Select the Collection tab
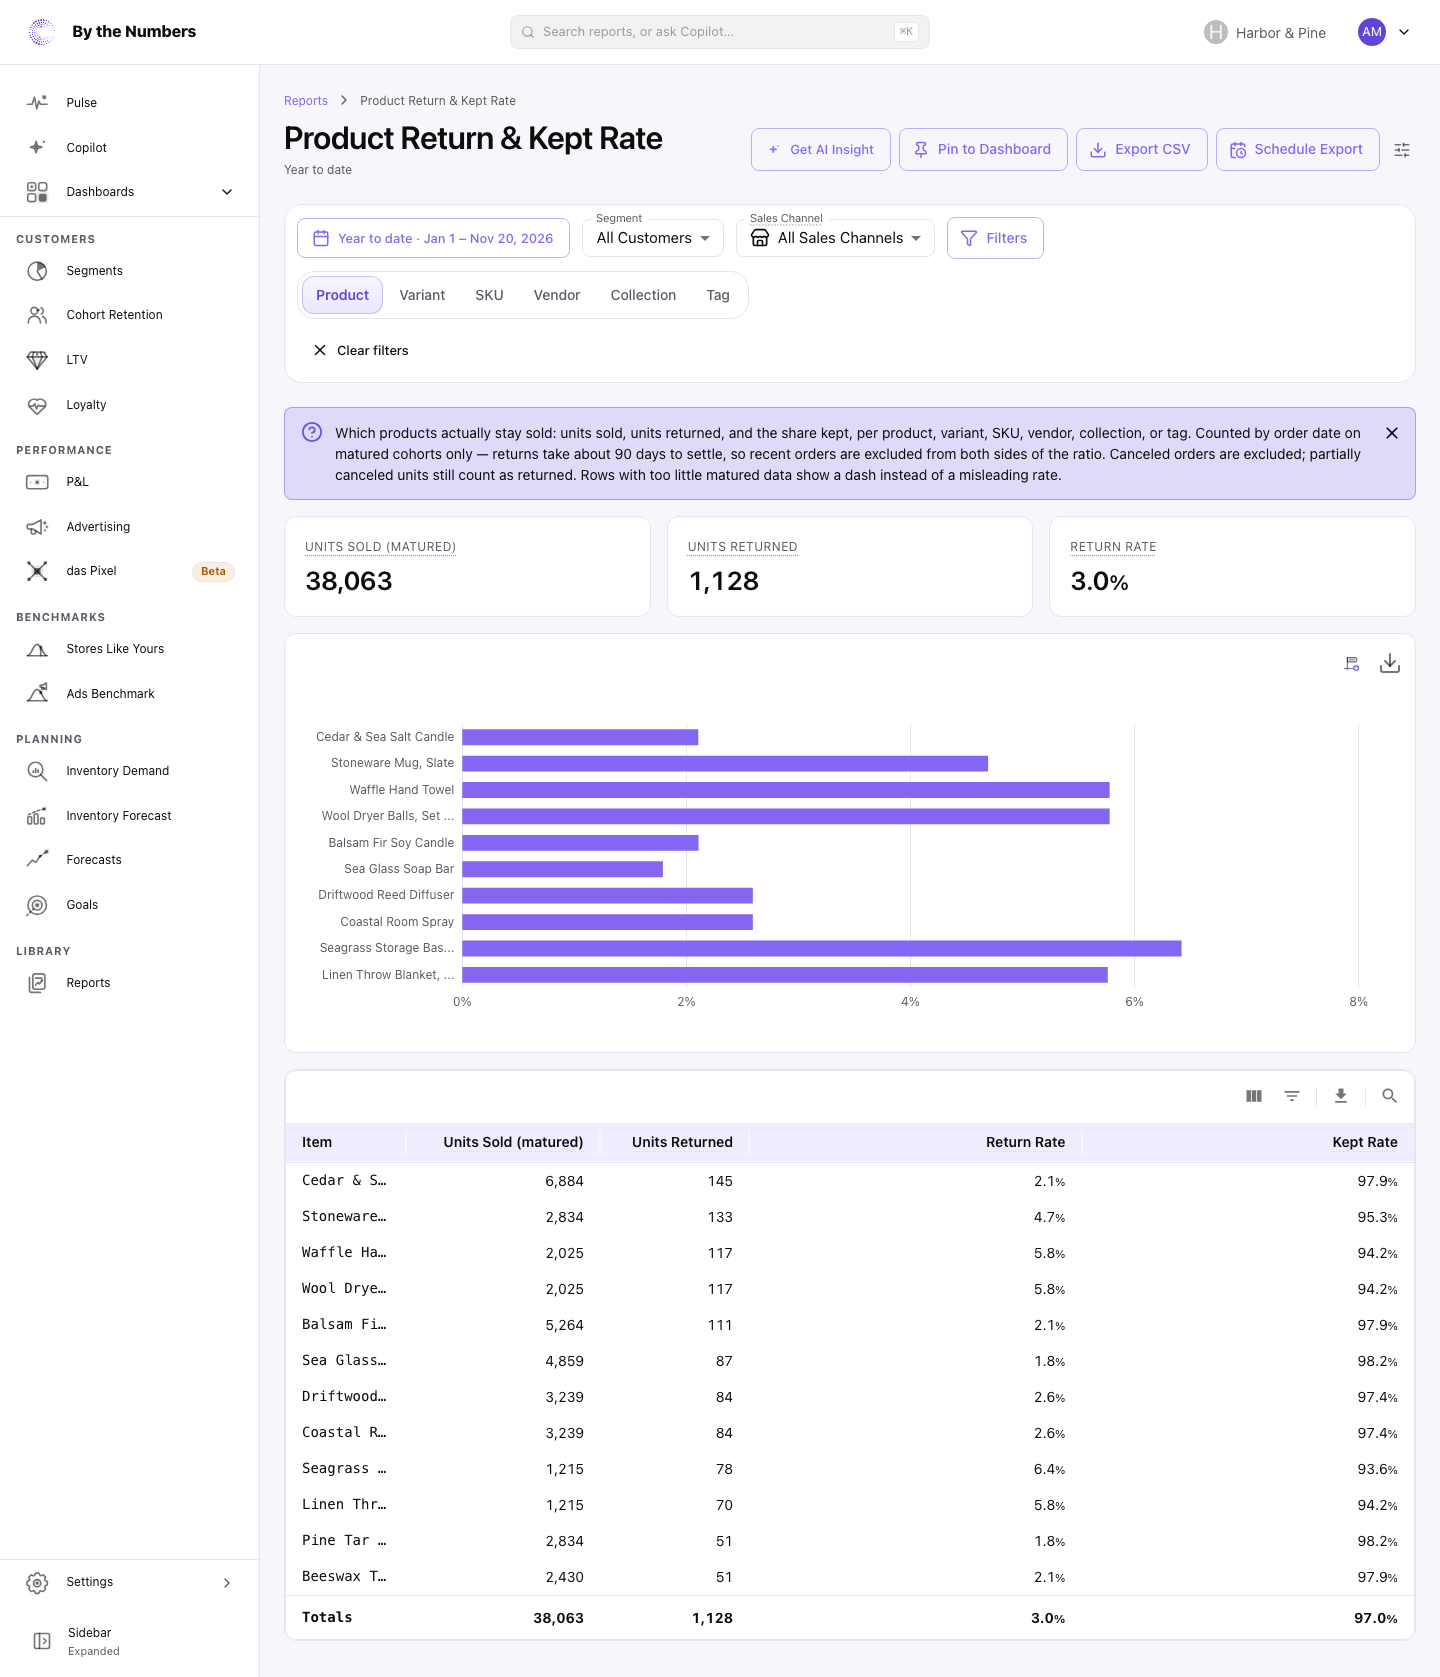 click(643, 295)
